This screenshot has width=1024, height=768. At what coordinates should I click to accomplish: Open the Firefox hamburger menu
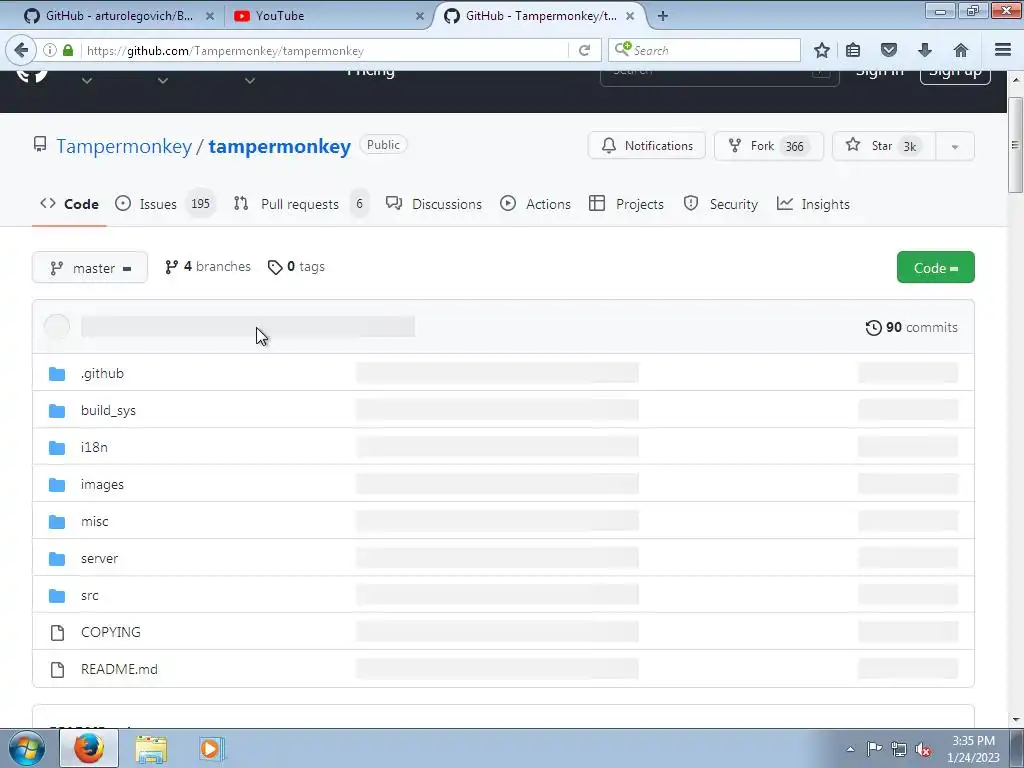(x=1003, y=50)
